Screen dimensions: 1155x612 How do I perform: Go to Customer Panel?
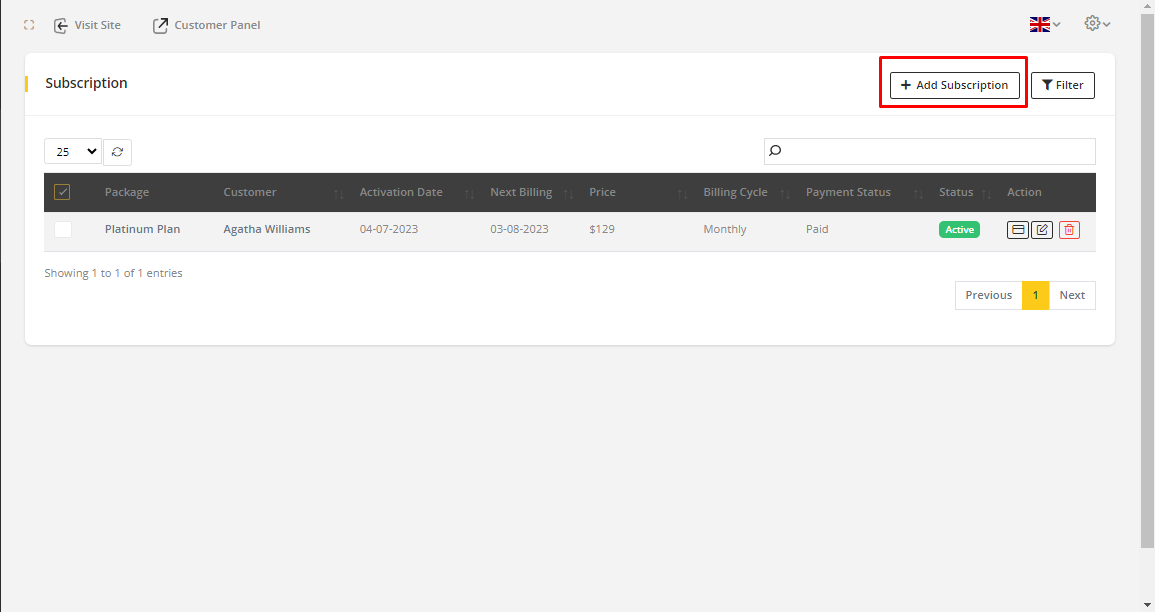click(206, 25)
